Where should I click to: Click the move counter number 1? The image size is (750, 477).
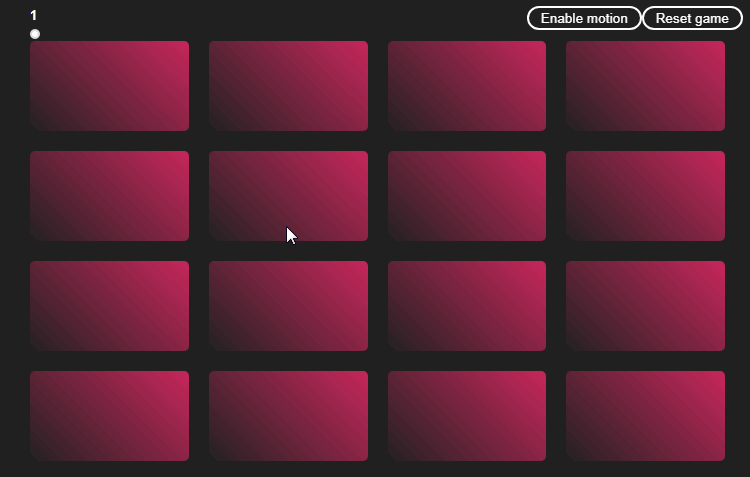pyautogui.click(x=33, y=15)
